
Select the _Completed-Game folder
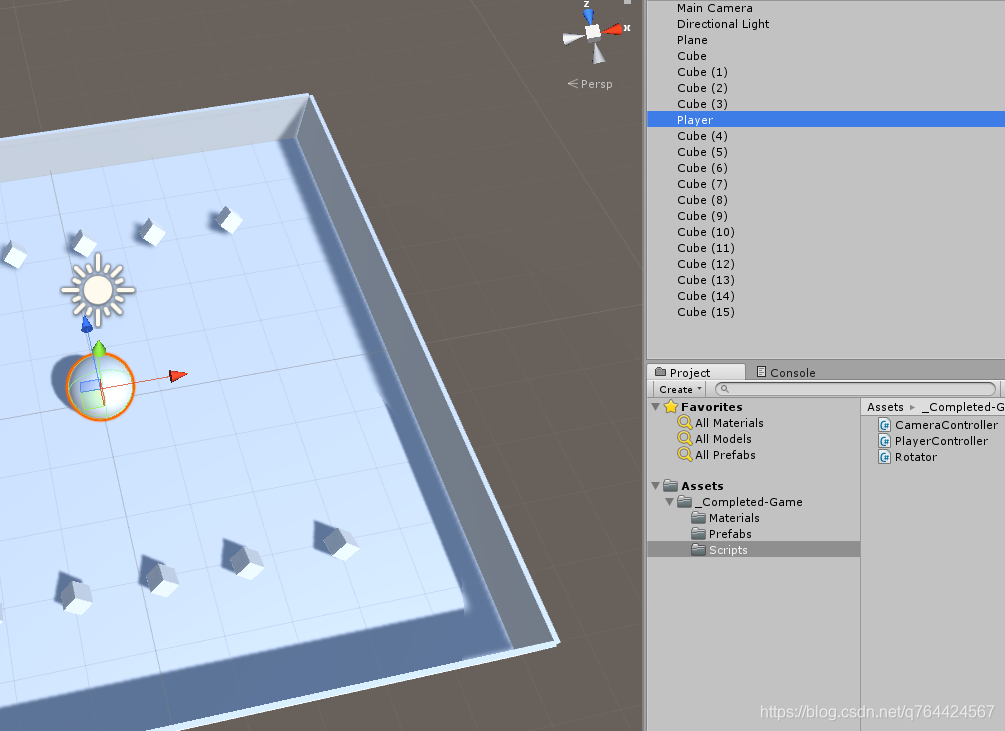click(749, 502)
